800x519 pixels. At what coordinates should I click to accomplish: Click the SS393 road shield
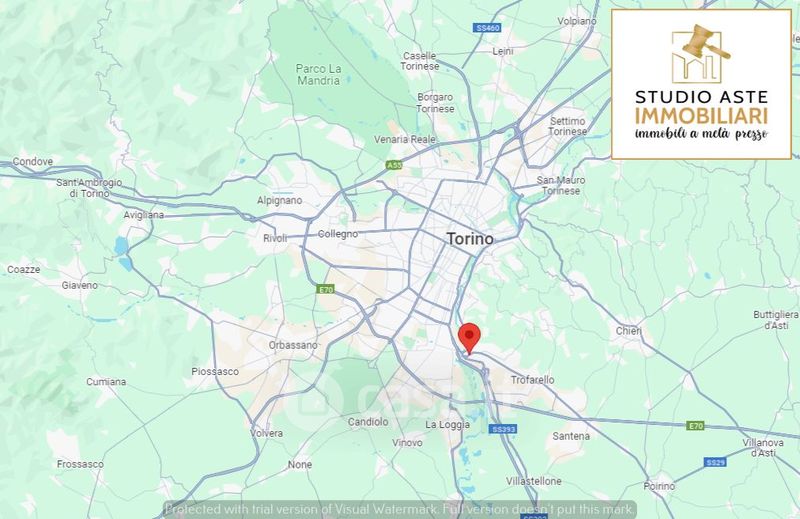[503, 429]
